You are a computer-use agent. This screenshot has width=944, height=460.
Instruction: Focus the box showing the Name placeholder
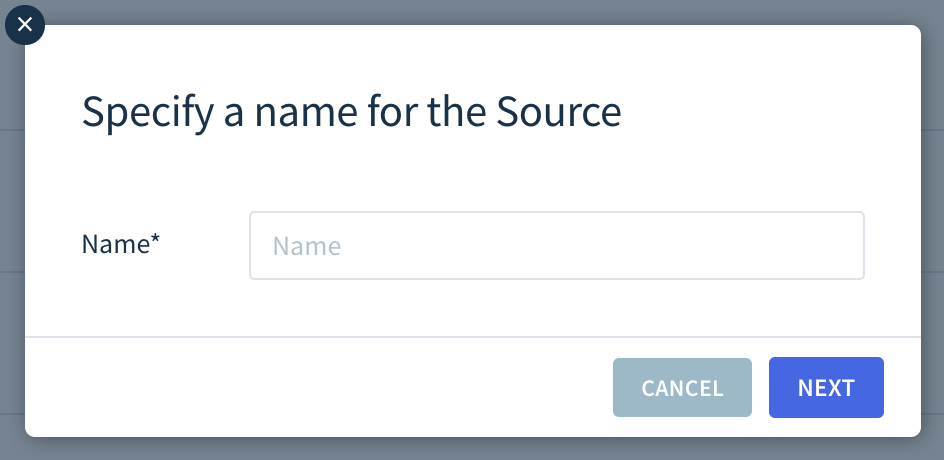coord(557,246)
